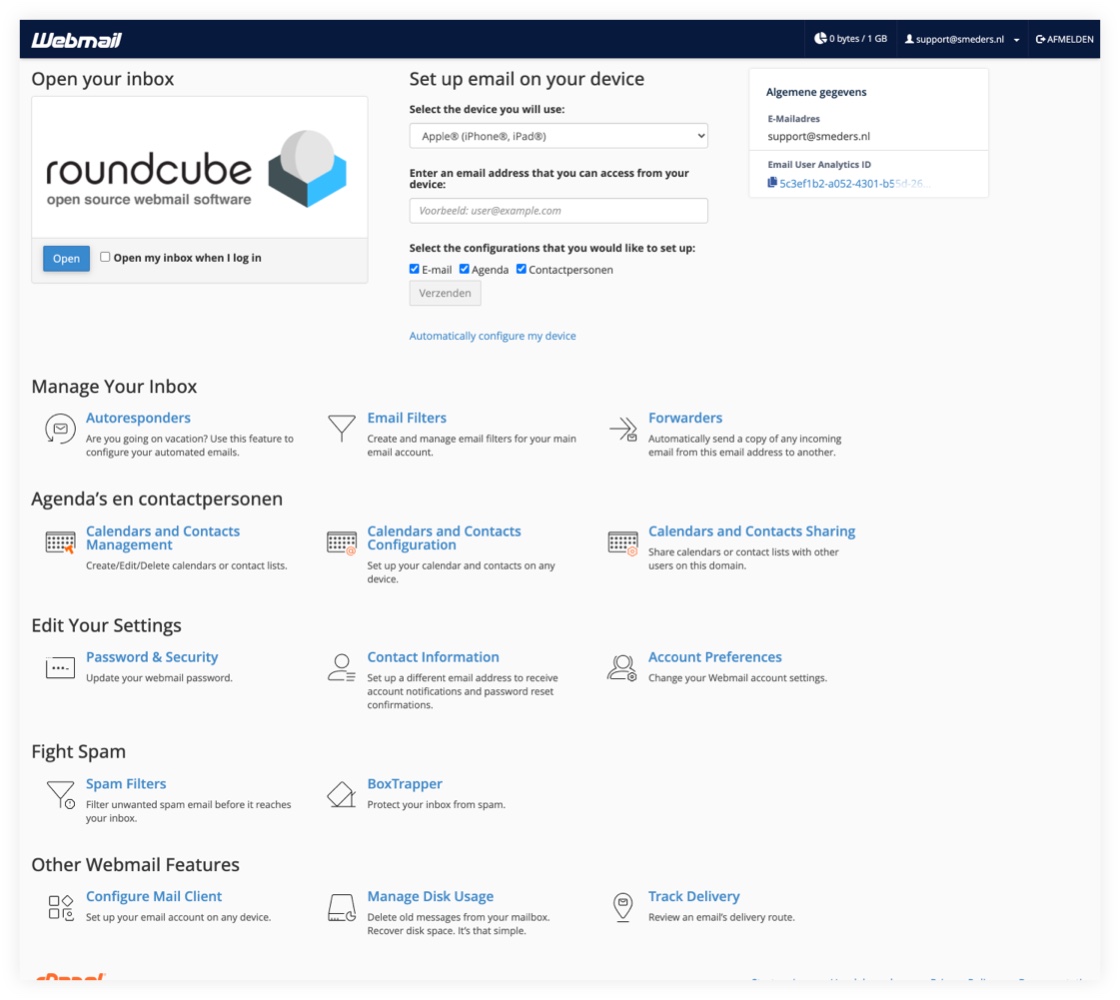Image resolution: width=1120 pixels, height=1000 pixels.
Task: Click the Autoresponders envelope icon
Action: coord(60,429)
